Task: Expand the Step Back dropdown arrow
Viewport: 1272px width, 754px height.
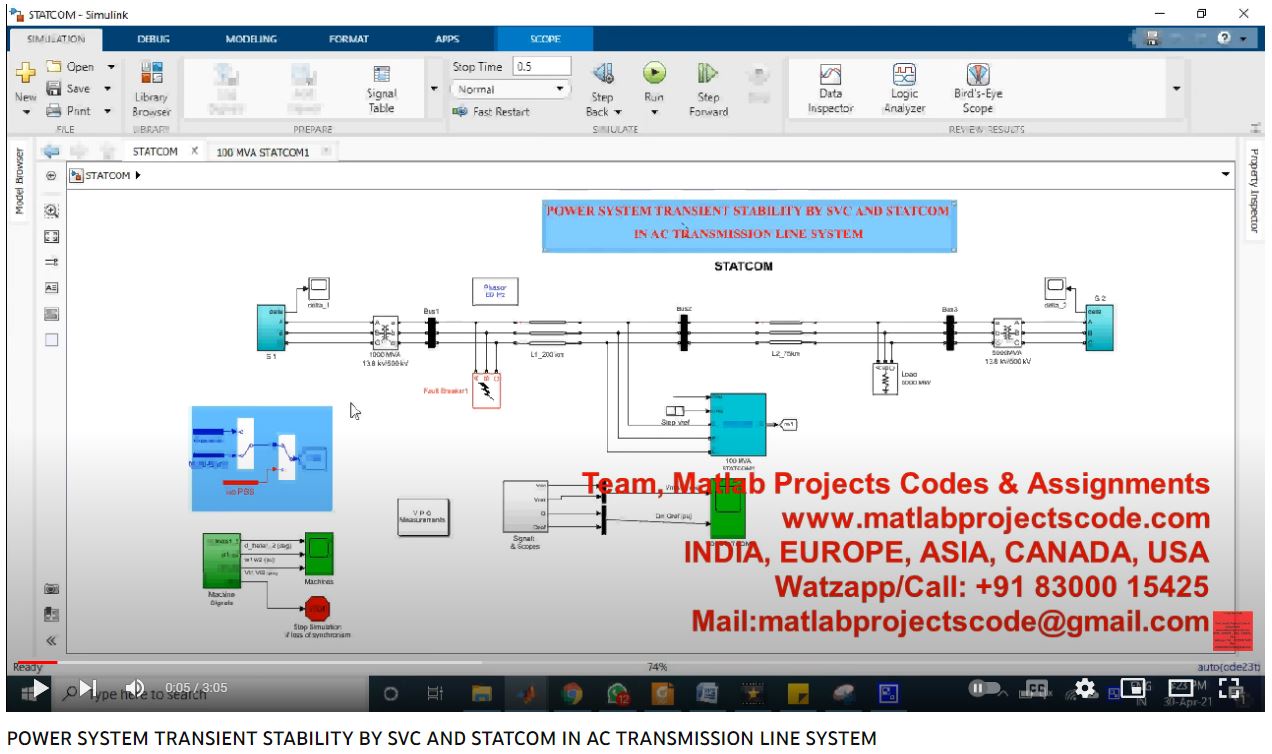Action: pyautogui.click(x=618, y=112)
